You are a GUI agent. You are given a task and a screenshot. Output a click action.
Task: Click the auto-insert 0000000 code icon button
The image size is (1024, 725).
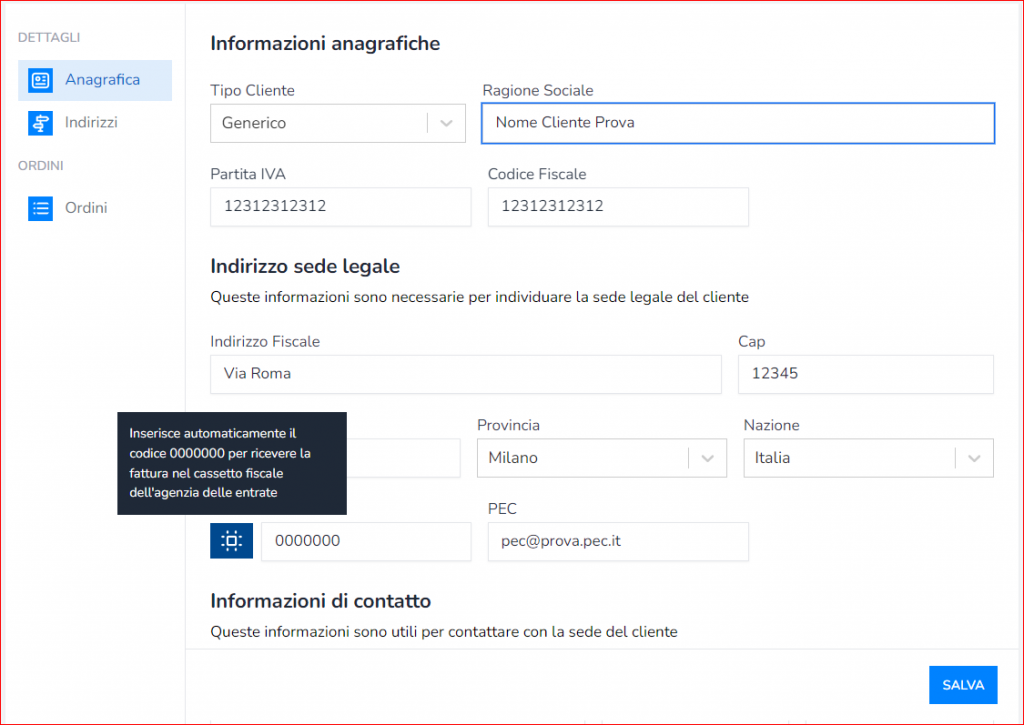(231, 541)
